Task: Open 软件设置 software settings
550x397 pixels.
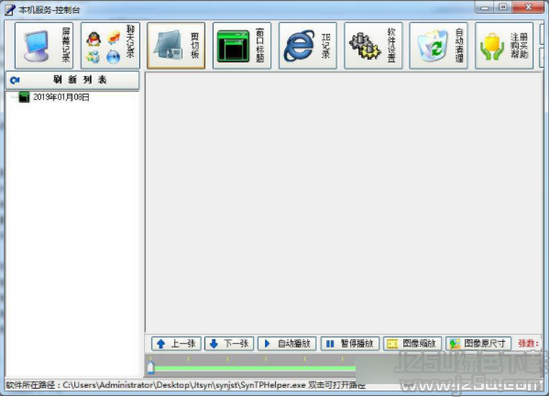Action: 373,46
